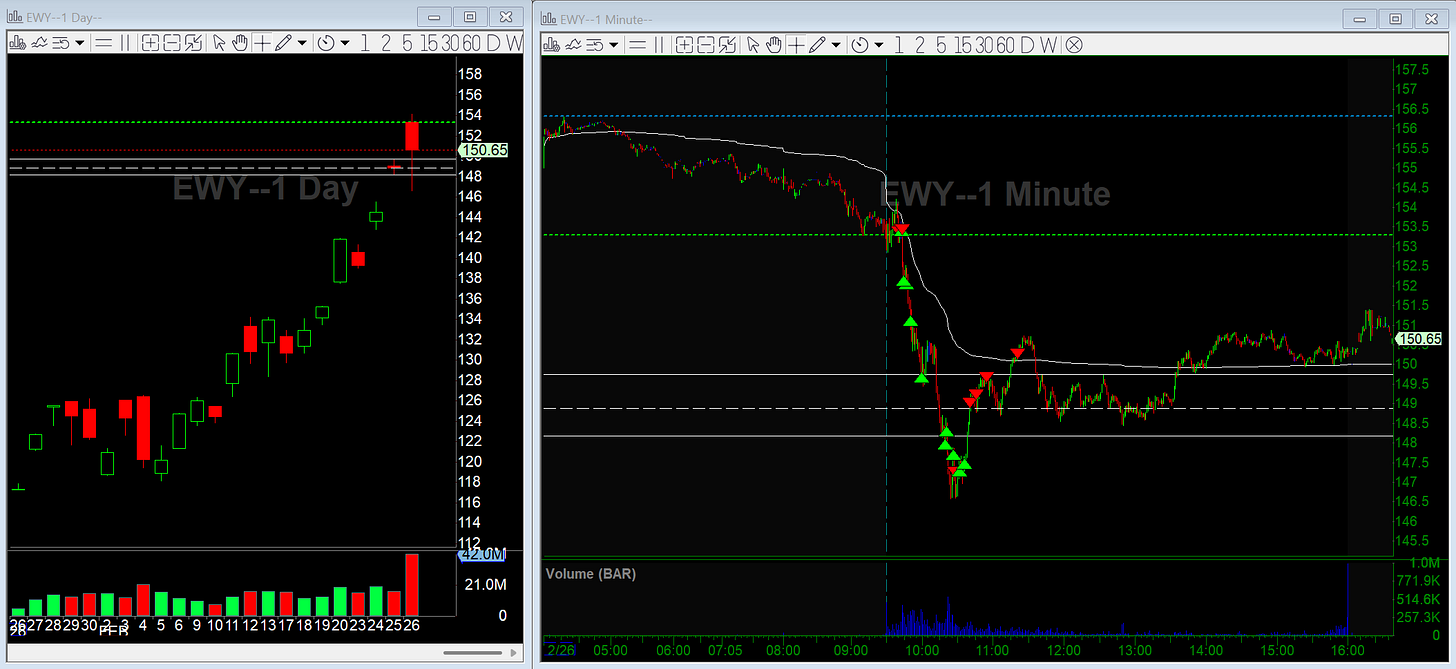Expand list configuration dropdown arrow in 1 Day window
Viewport: 1456px width, 669px height.
[80, 43]
